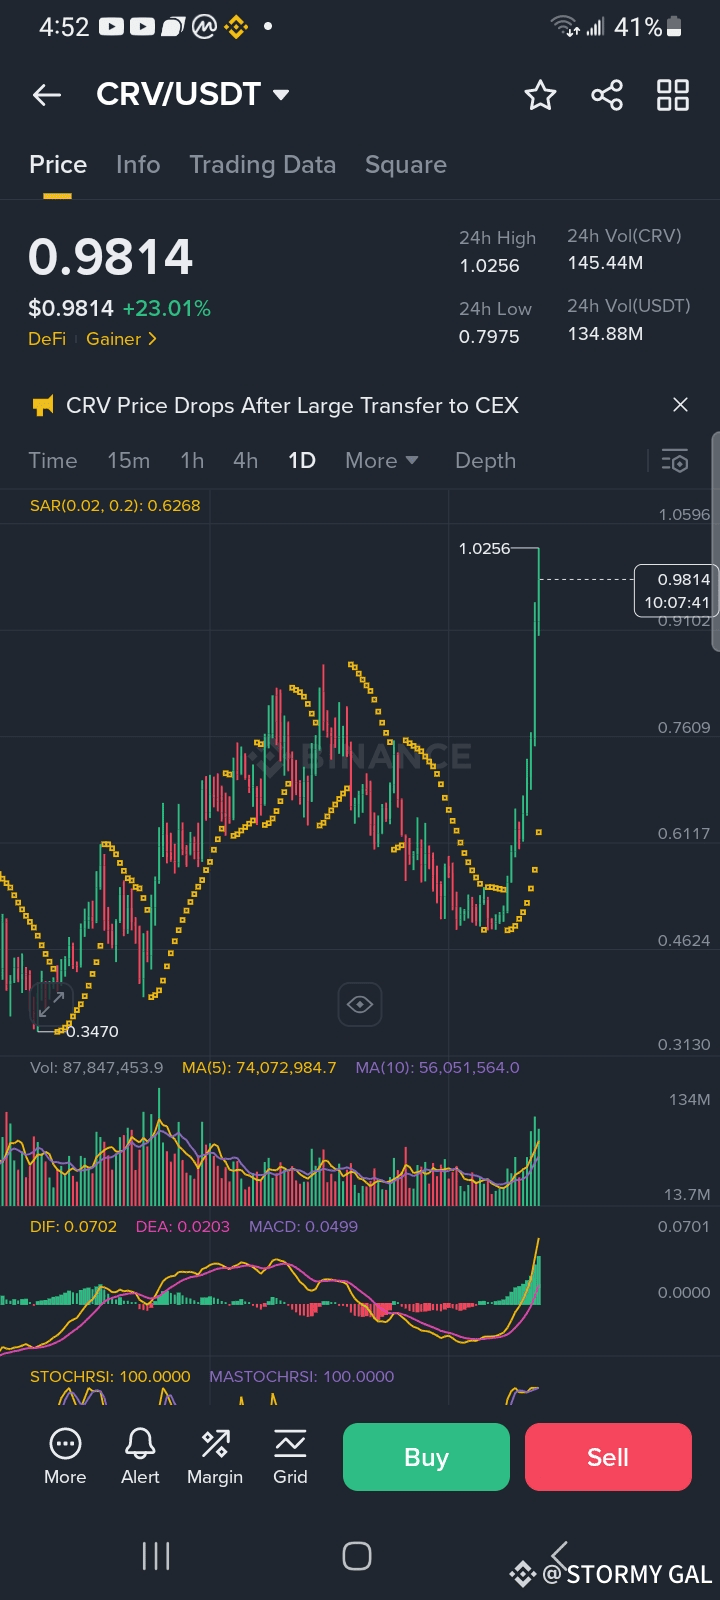Select the 1h interval
This screenshot has height=1600, width=720.
point(192,460)
